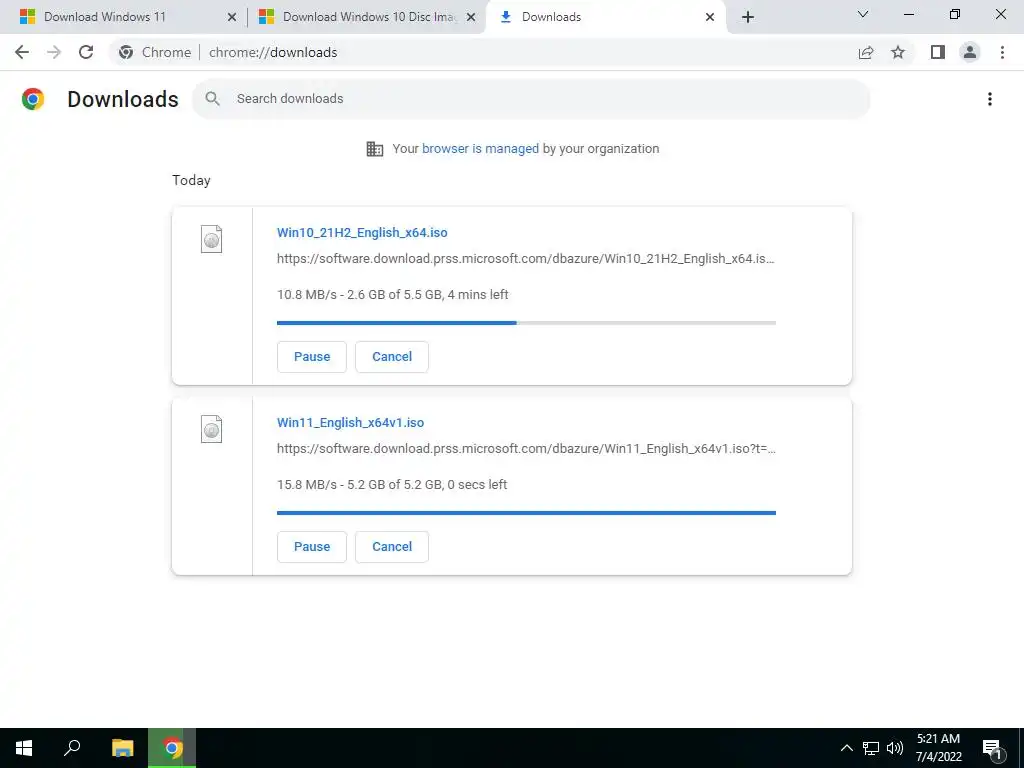This screenshot has width=1024, height=768.
Task: Cancel the Win10_21H2 download
Action: [x=392, y=357]
